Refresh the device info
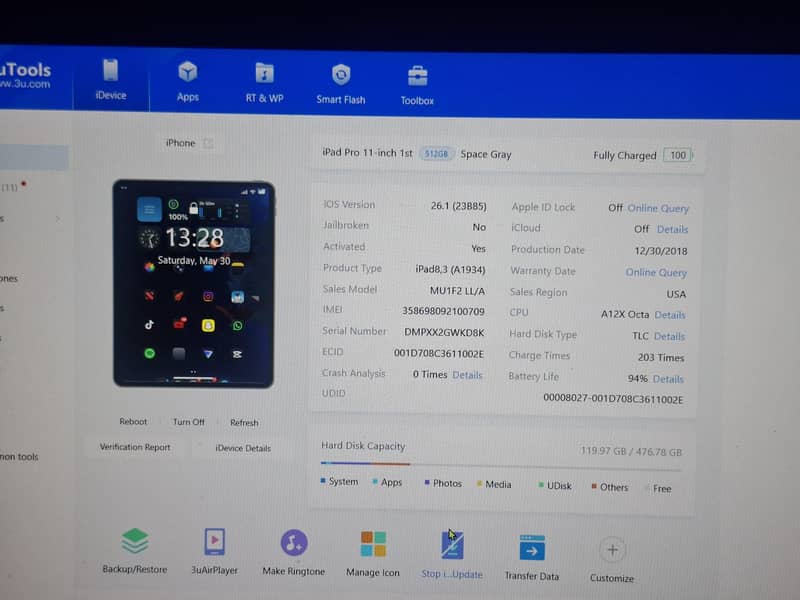 pos(244,422)
